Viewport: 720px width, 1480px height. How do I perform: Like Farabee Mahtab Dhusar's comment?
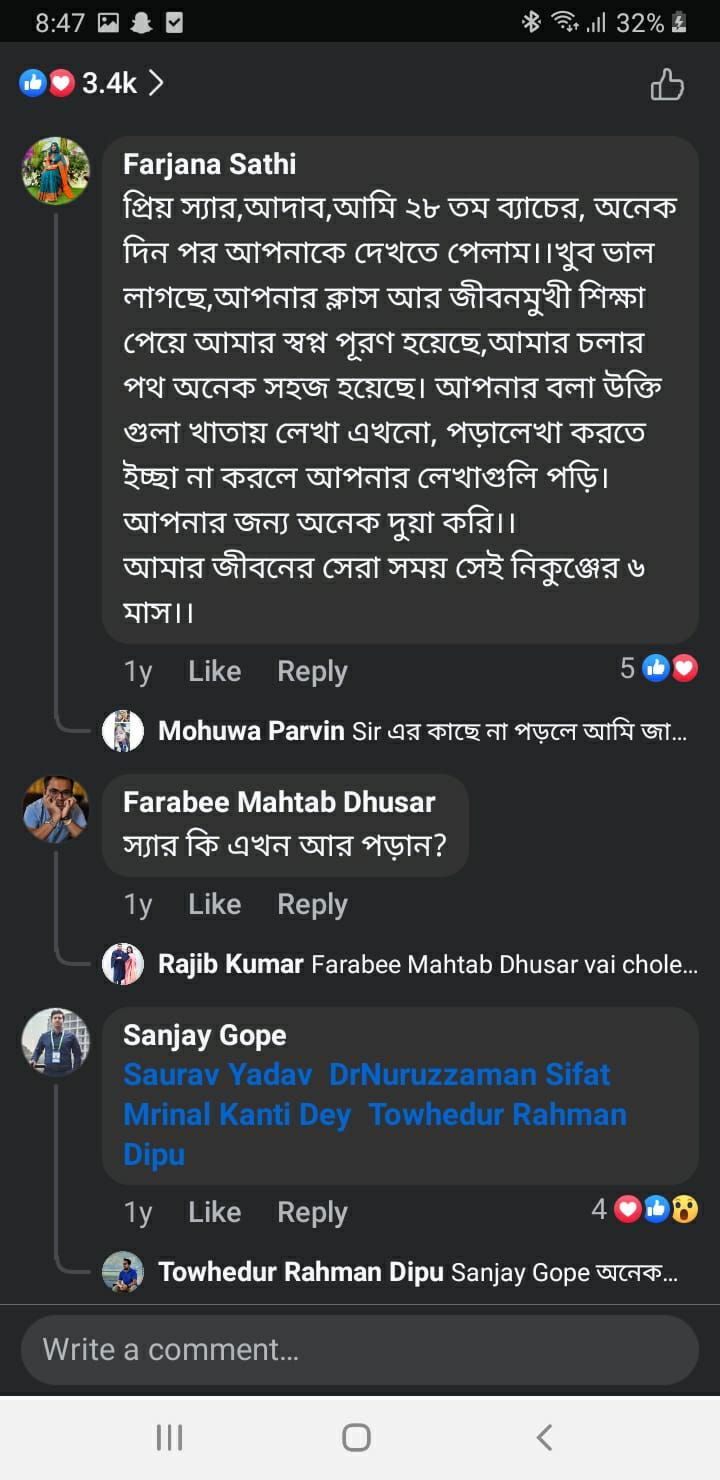coord(214,904)
